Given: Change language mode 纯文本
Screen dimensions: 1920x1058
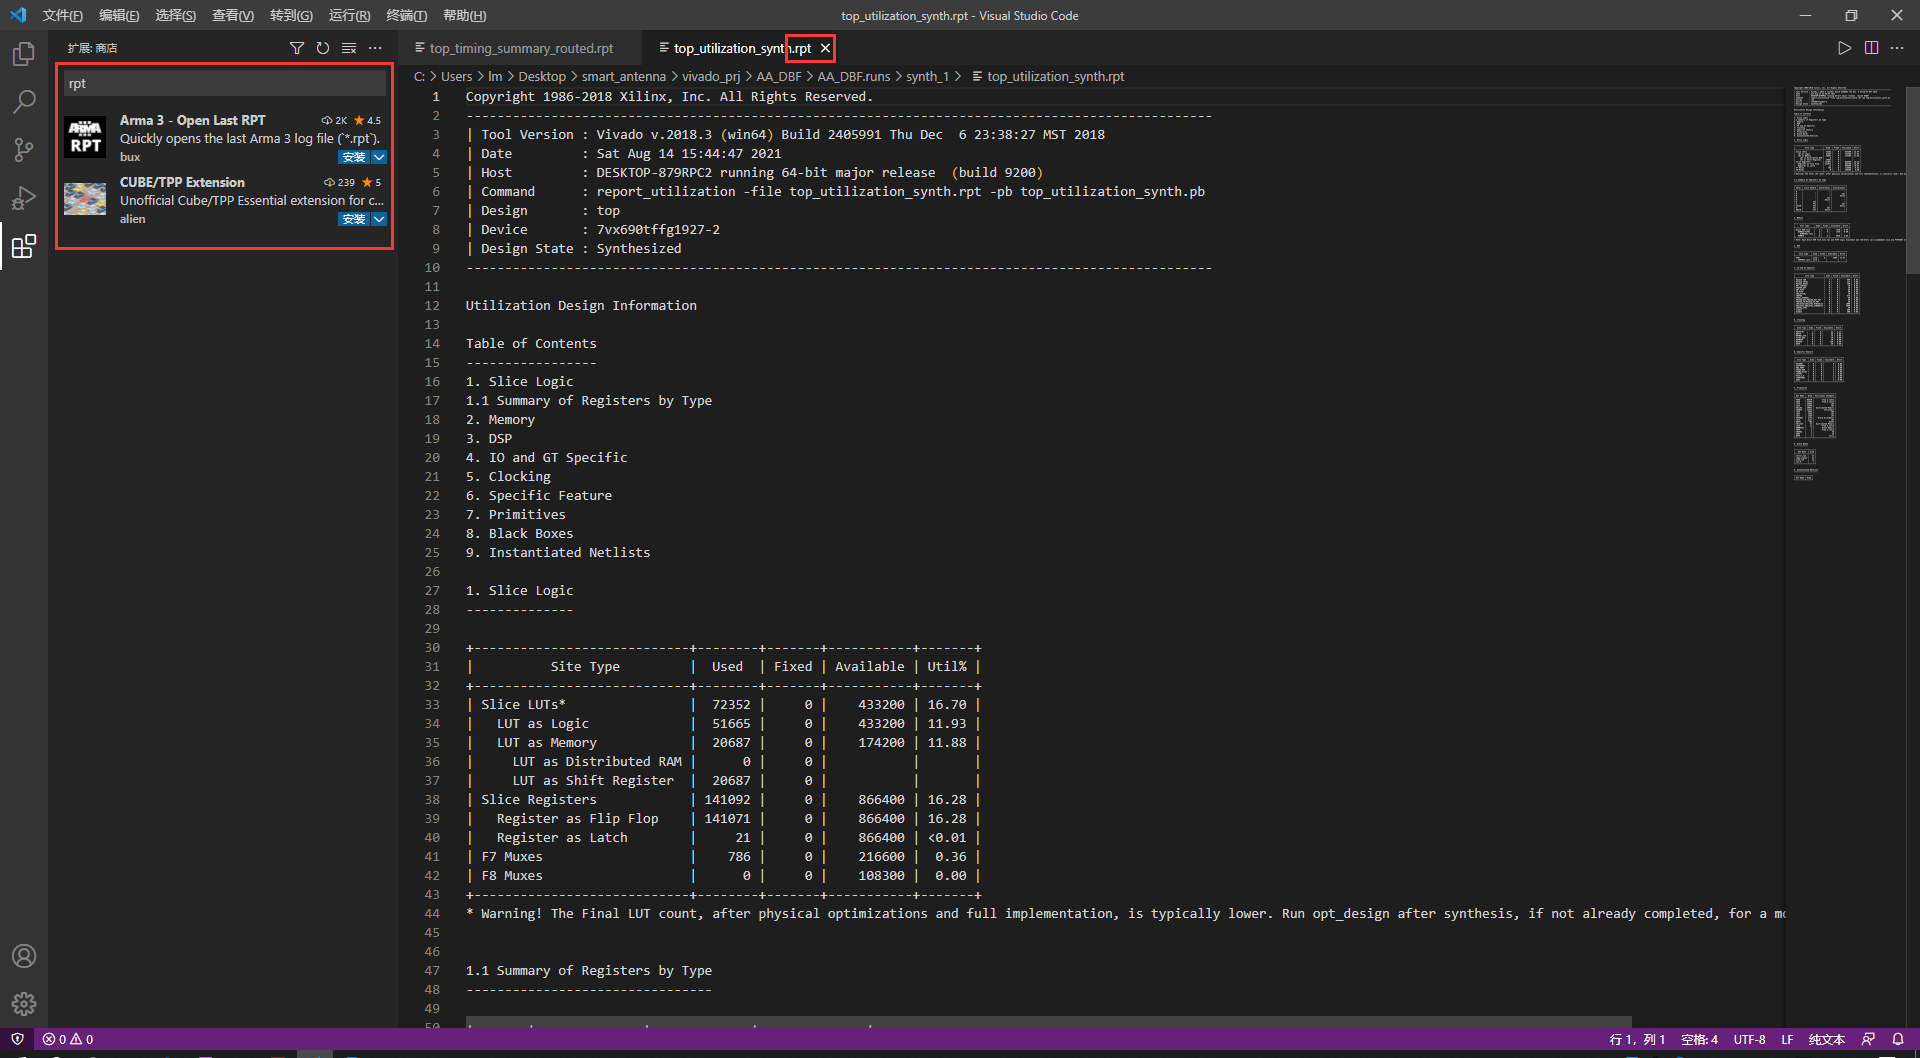Looking at the screenshot, I should pyautogui.click(x=1826, y=1039).
